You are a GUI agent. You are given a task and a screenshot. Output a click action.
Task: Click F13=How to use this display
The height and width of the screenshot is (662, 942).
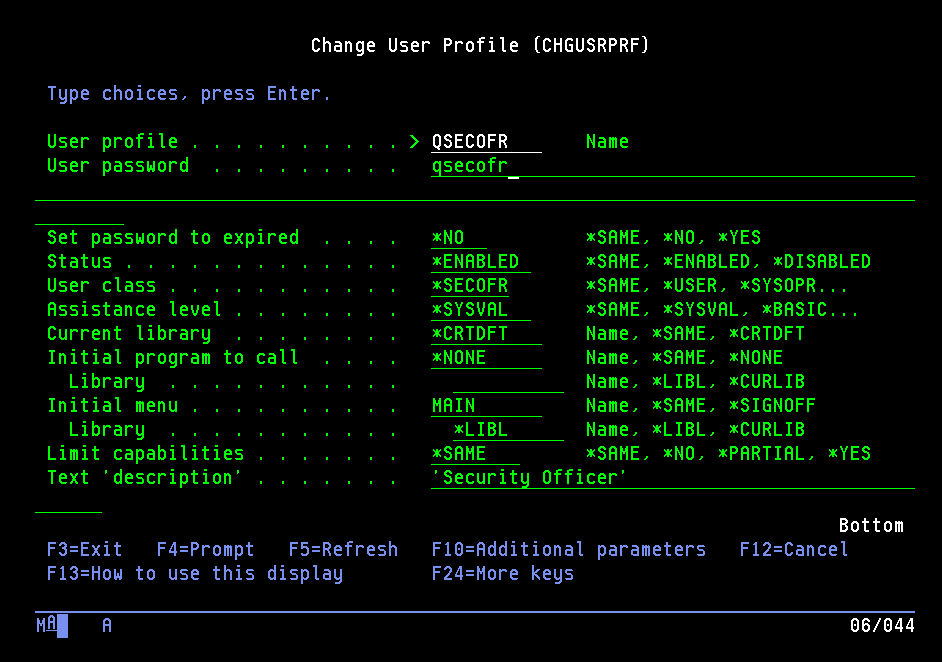click(x=195, y=574)
